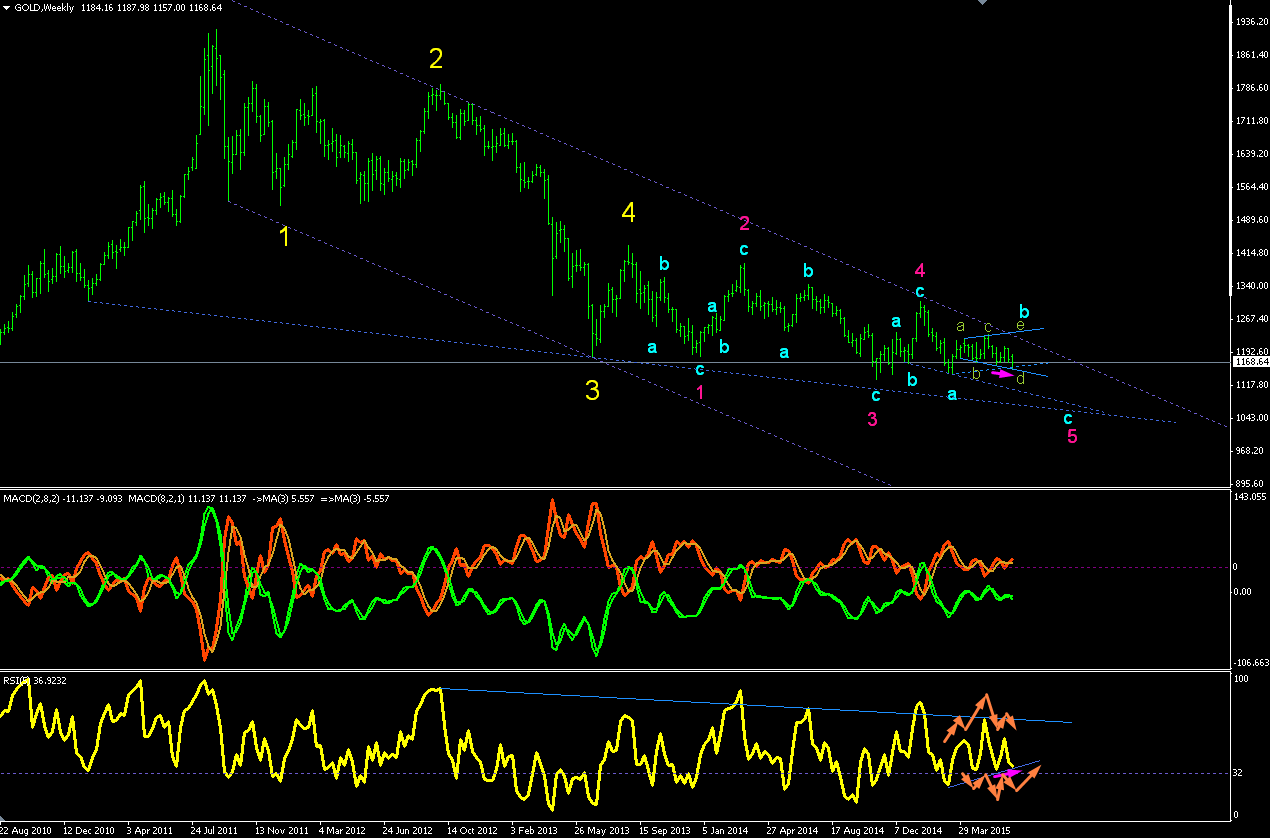Select the yellow wave label 4

[x=628, y=212]
